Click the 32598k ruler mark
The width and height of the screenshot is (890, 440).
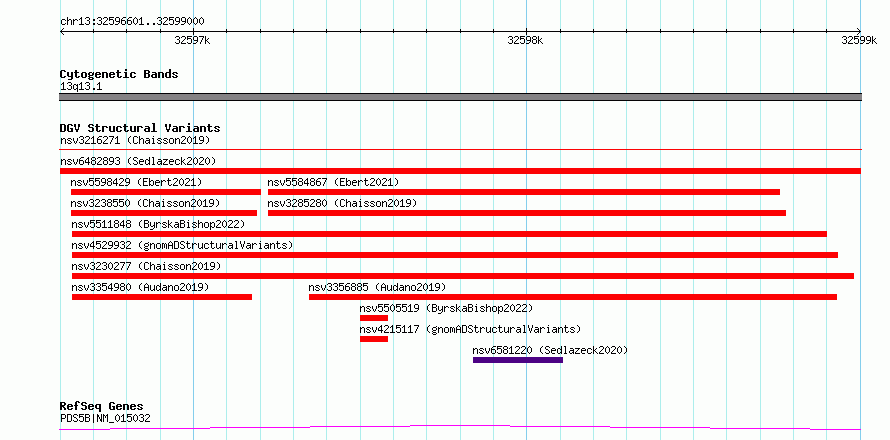526,40
